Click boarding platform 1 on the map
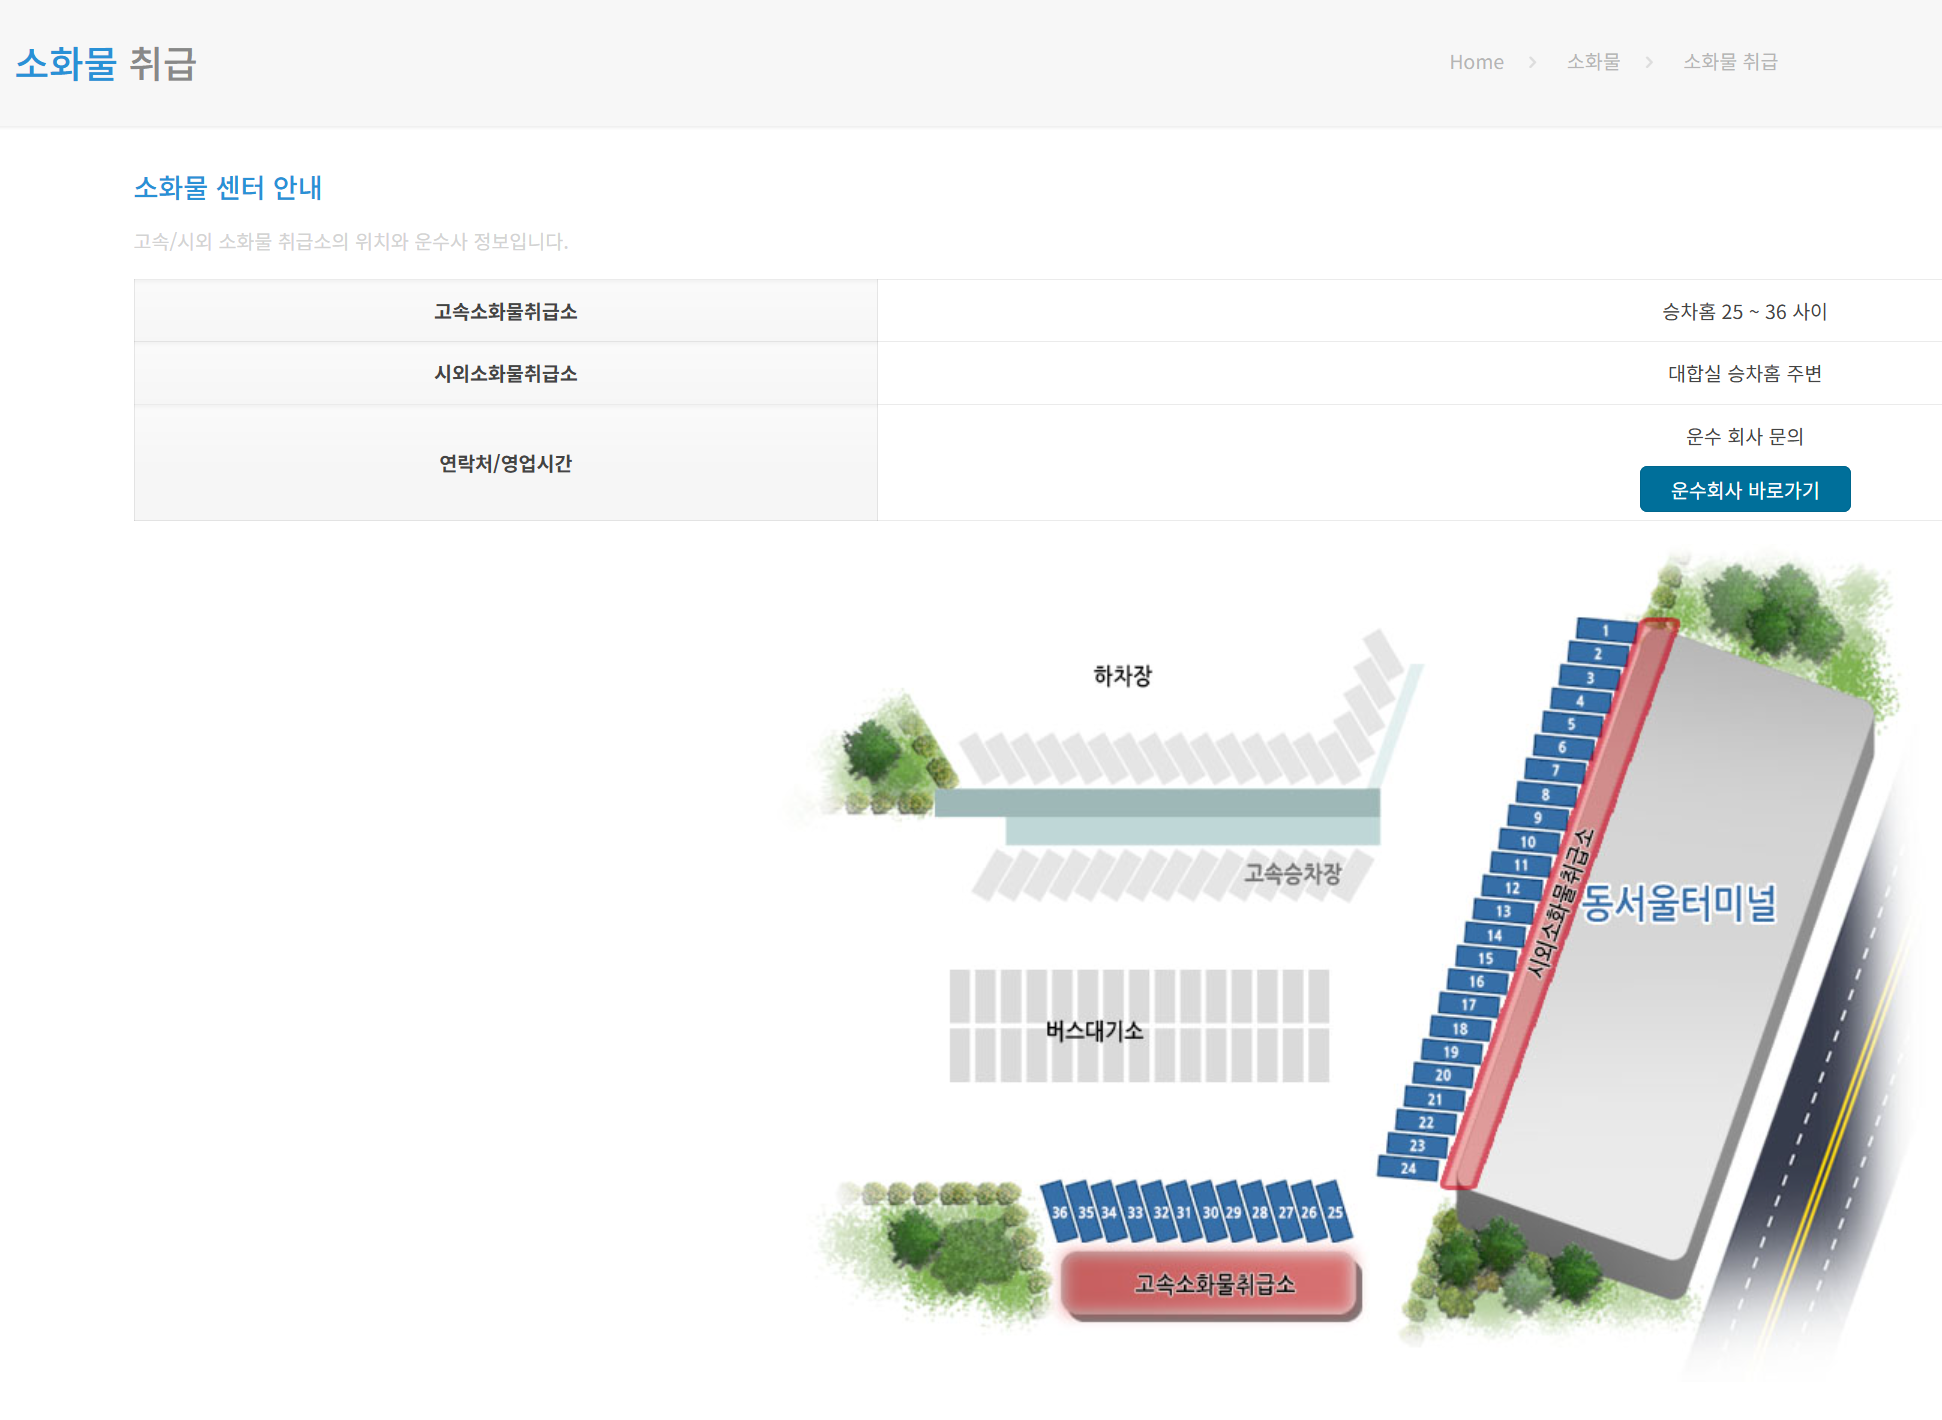The height and width of the screenshot is (1420, 1942). coord(1605,630)
